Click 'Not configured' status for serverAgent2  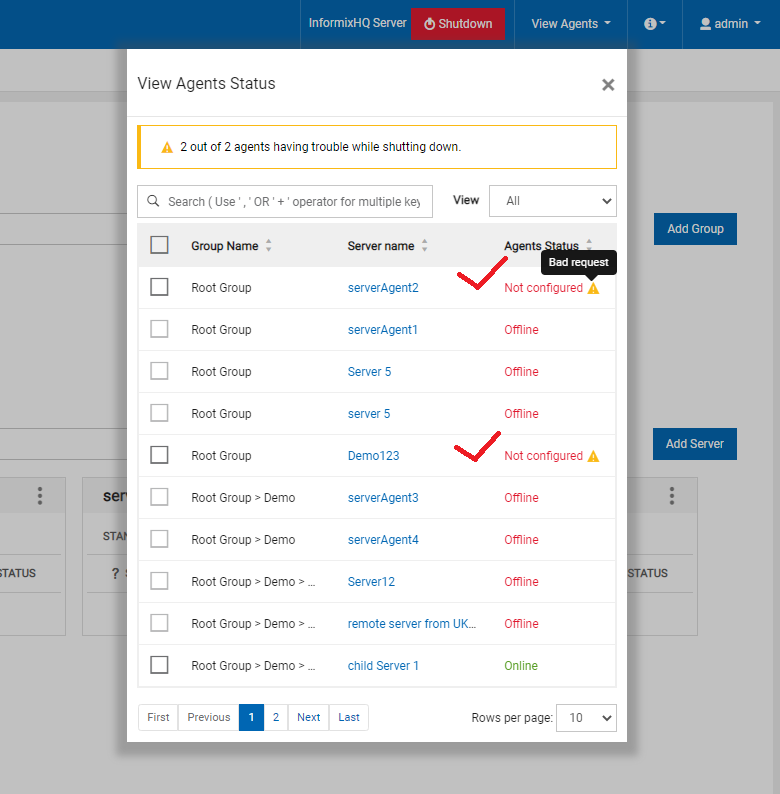(543, 288)
